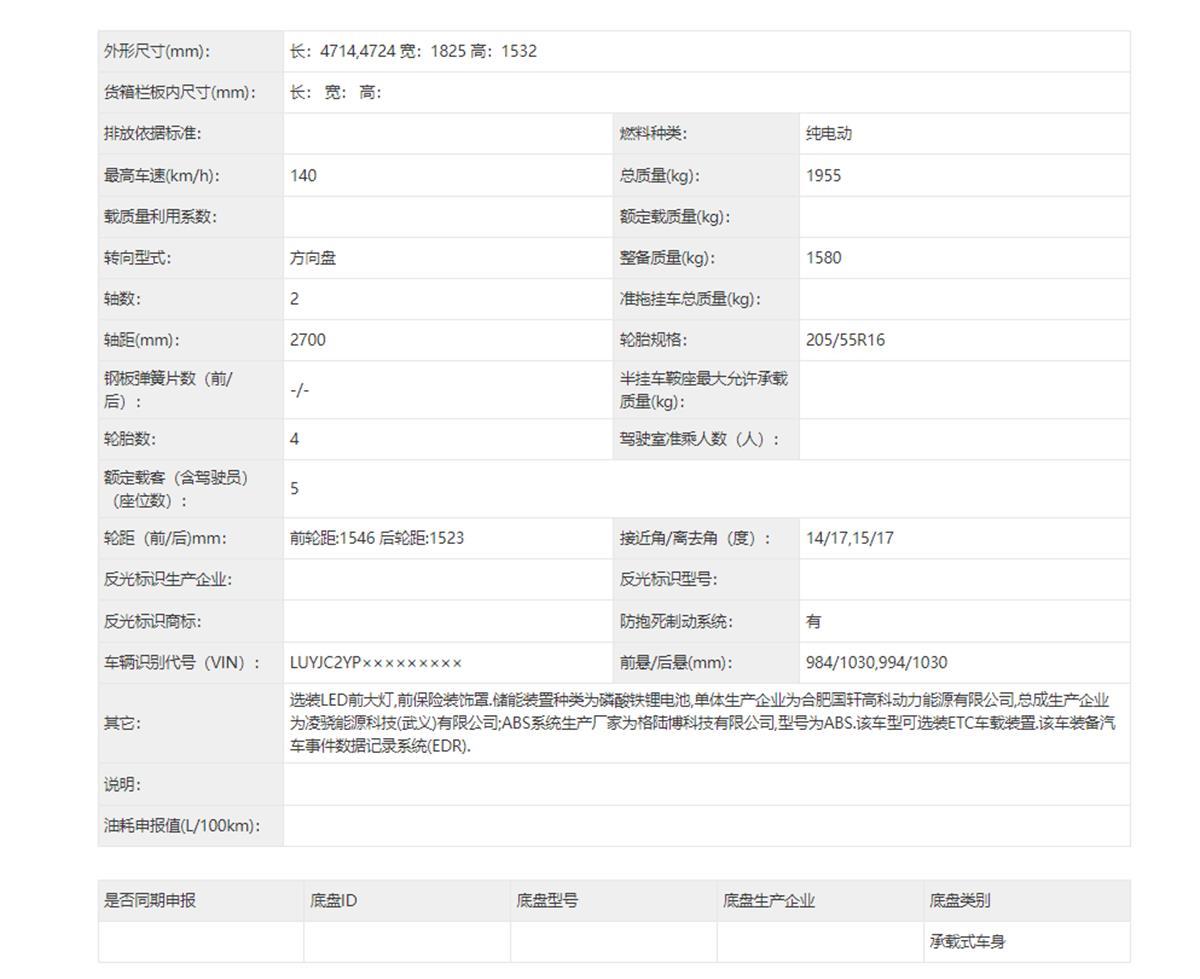Click the 准拖挂车总质量(kg) label

690,298
